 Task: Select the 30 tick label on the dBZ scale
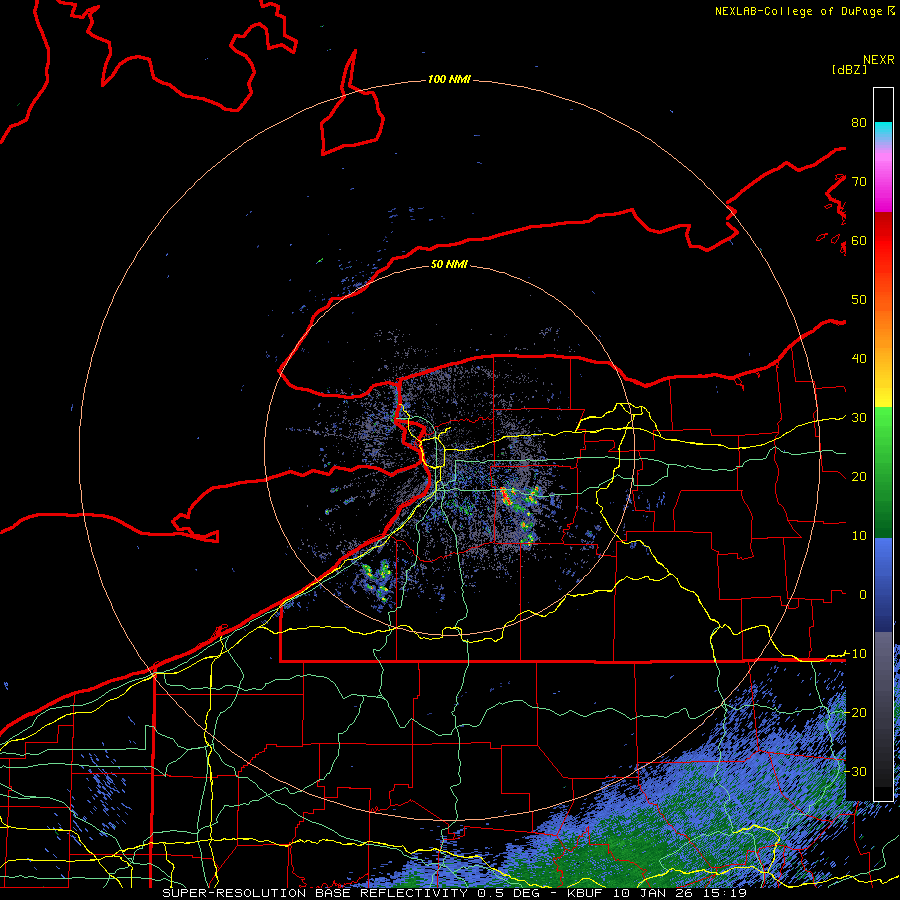[859, 418]
